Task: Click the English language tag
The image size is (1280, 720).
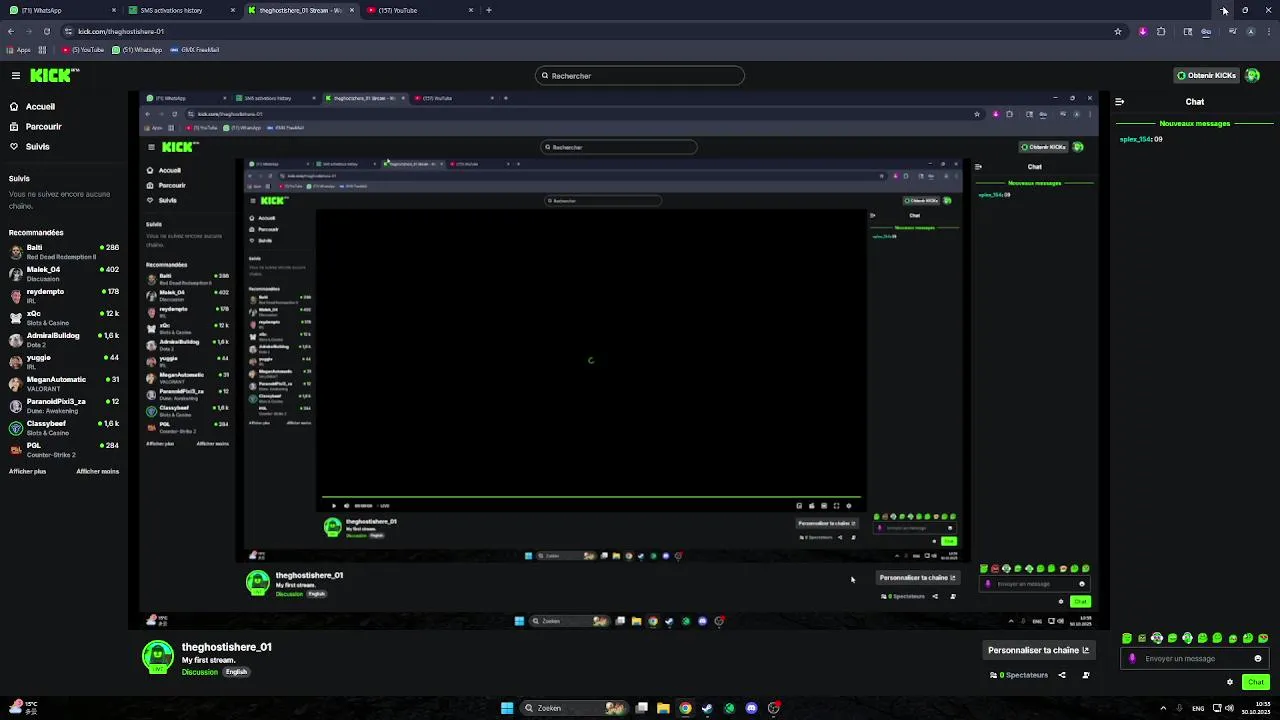Action: [x=236, y=672]
